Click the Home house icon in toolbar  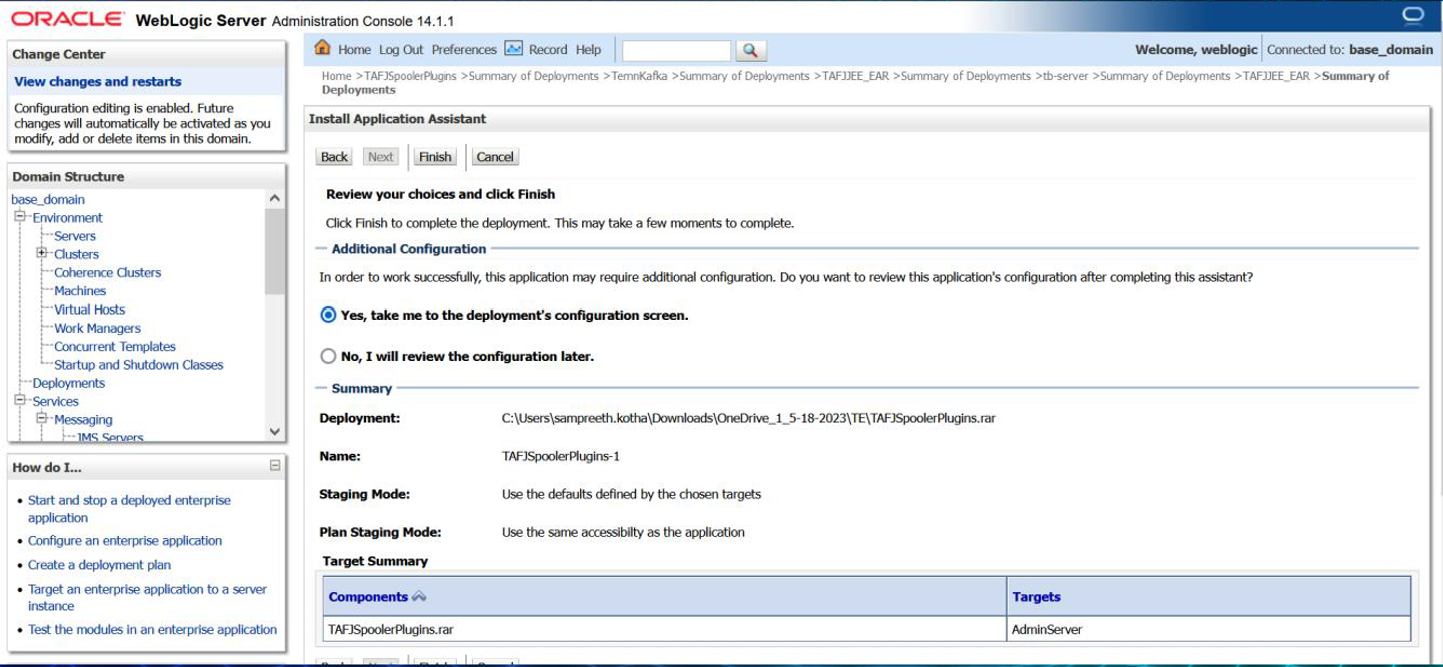click(x=322, y=49)
